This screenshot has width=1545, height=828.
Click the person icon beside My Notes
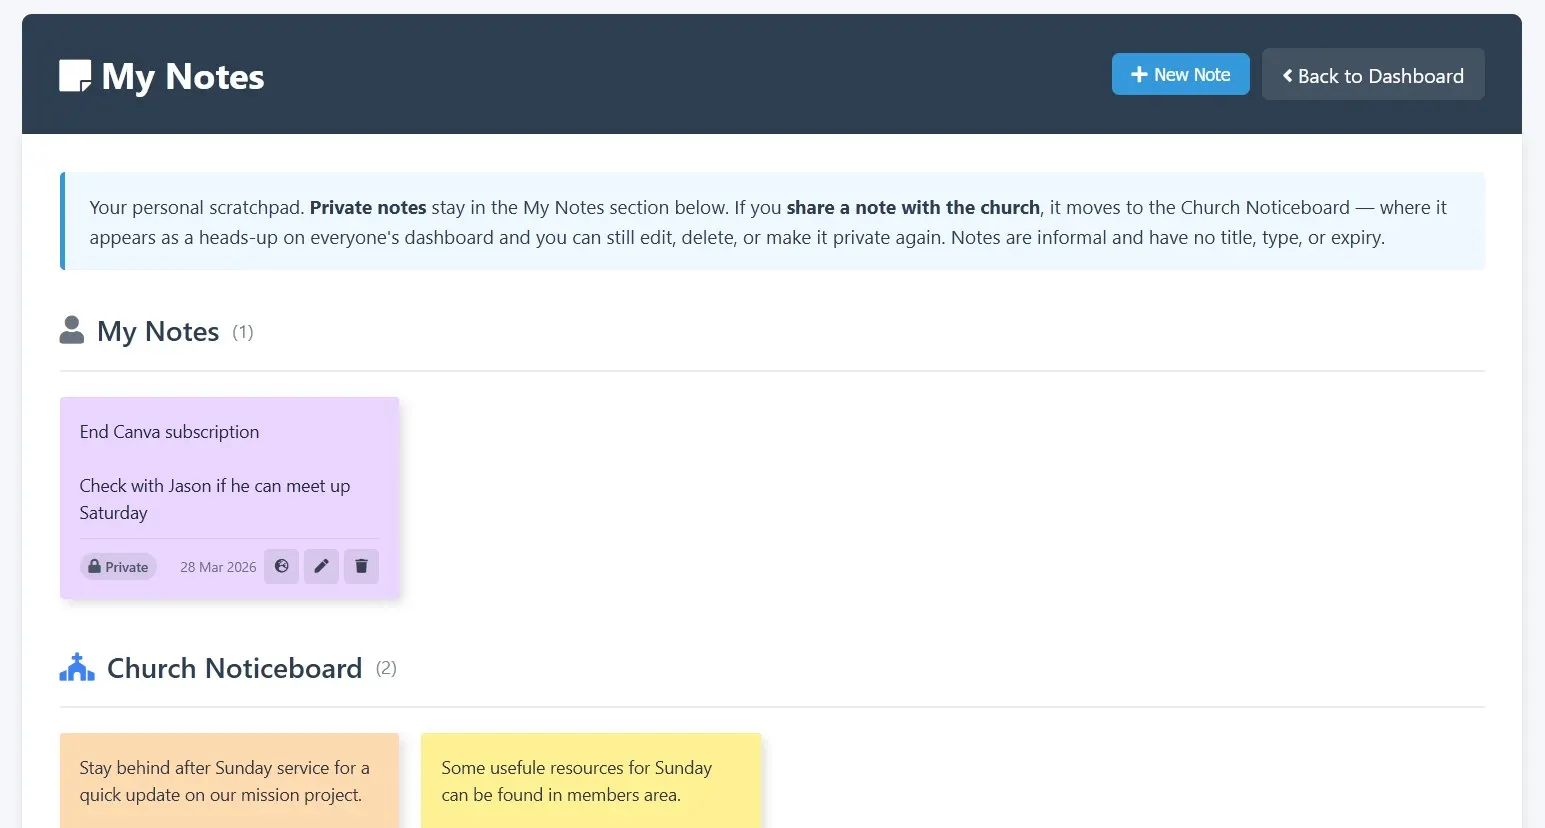coord(72,330)
